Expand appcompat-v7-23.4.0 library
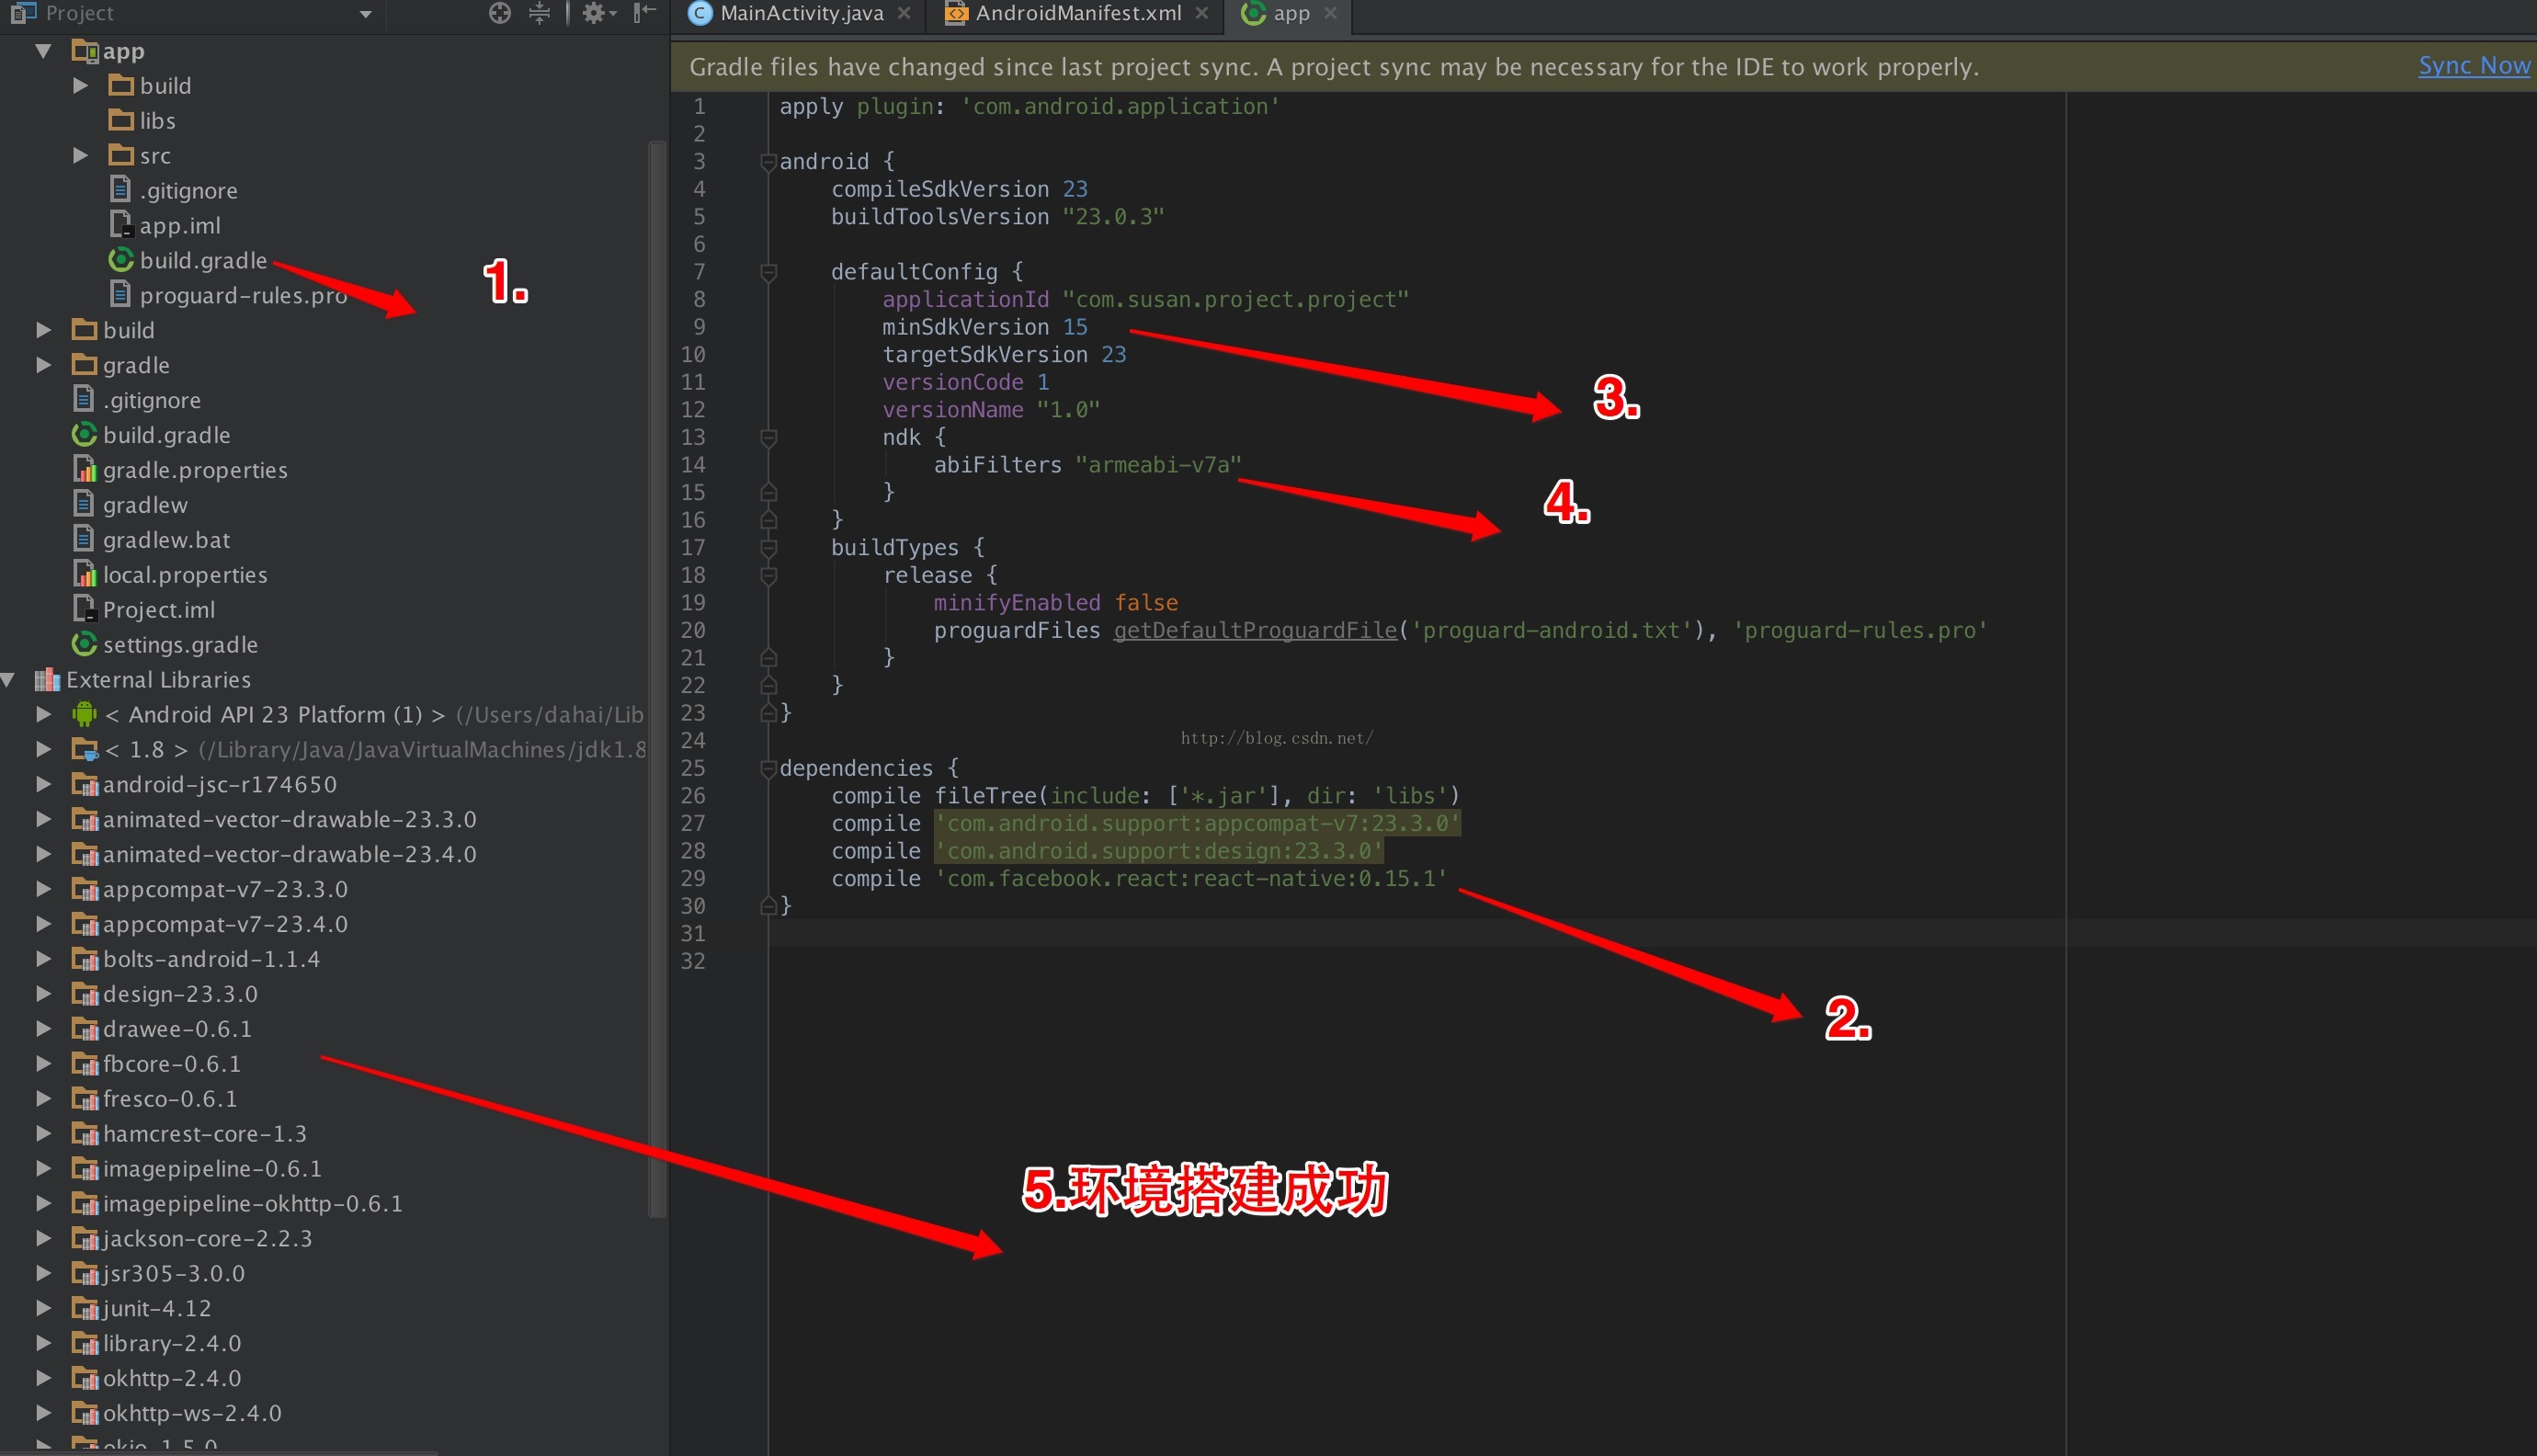 pyautogui.click(x=43, y=924)
